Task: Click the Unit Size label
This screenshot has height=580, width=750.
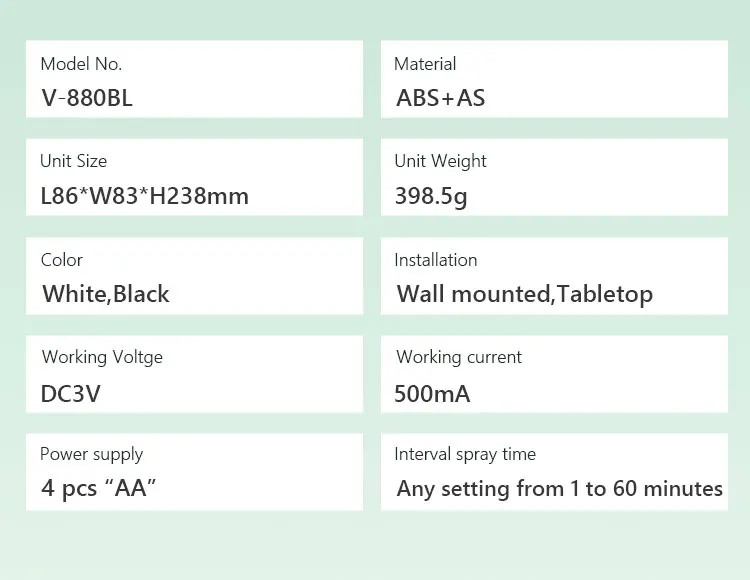Action: pyautogui.click(x=73, y=161)
